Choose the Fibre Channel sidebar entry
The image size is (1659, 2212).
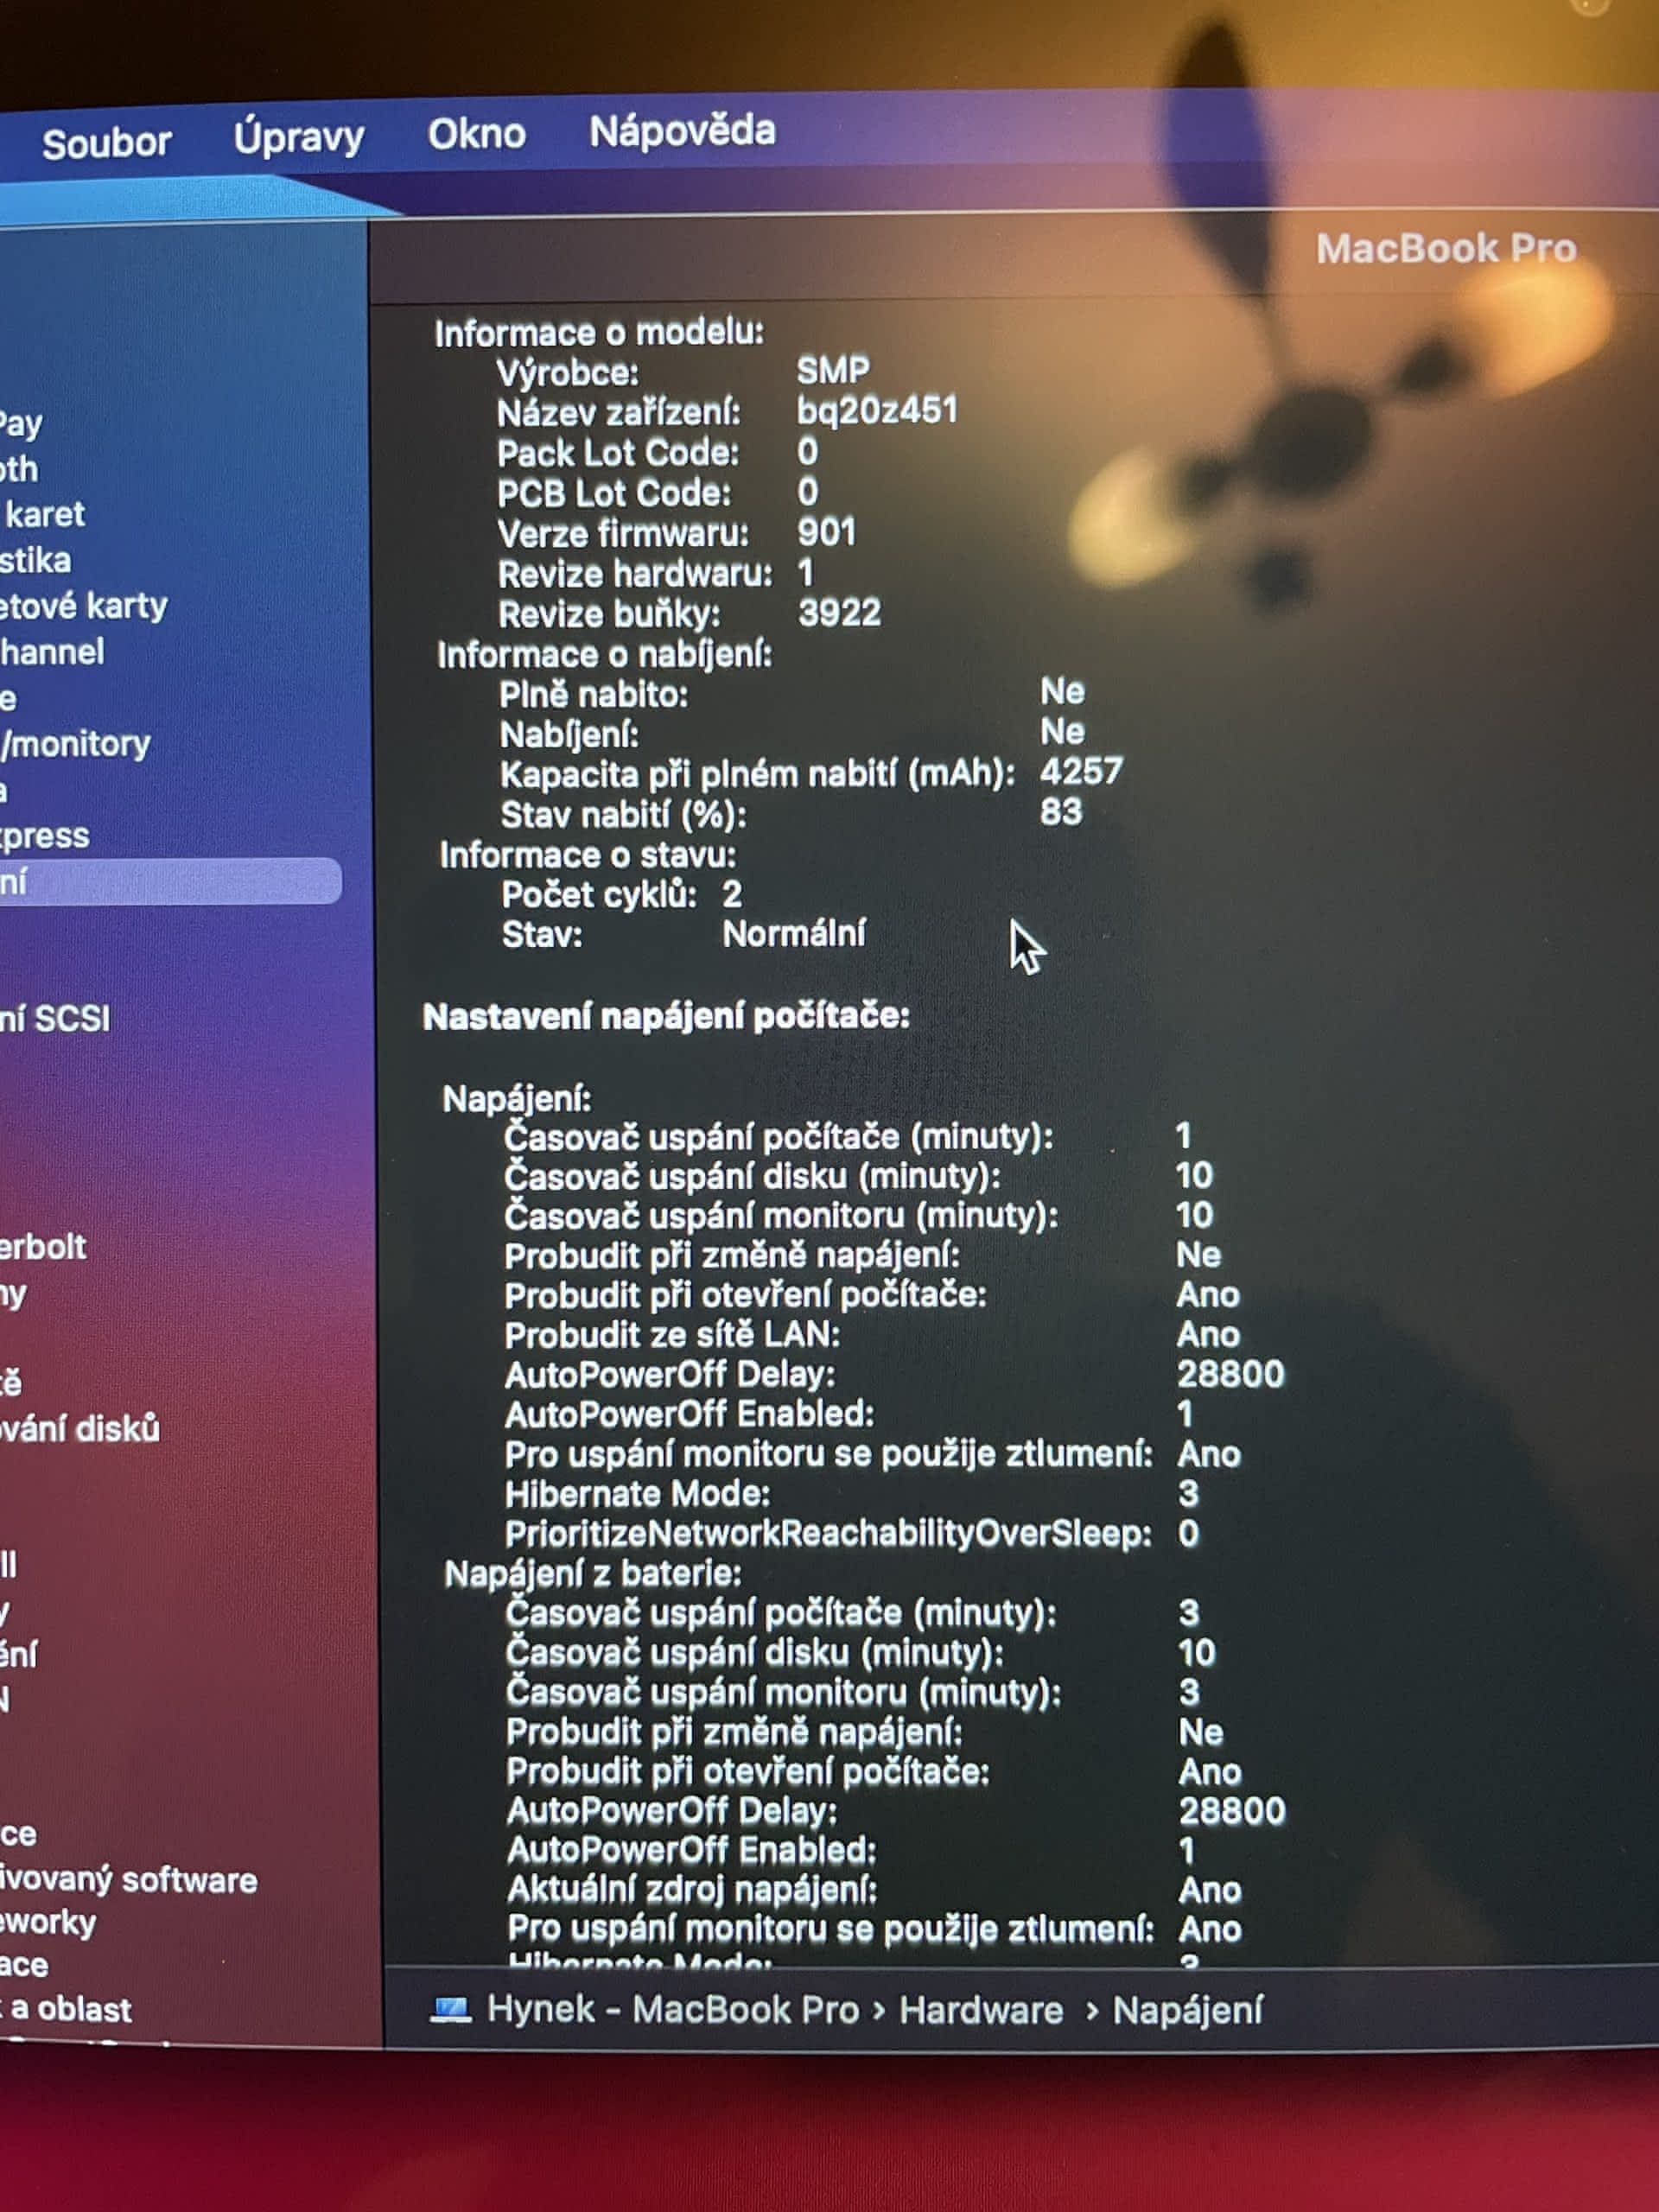52,652
